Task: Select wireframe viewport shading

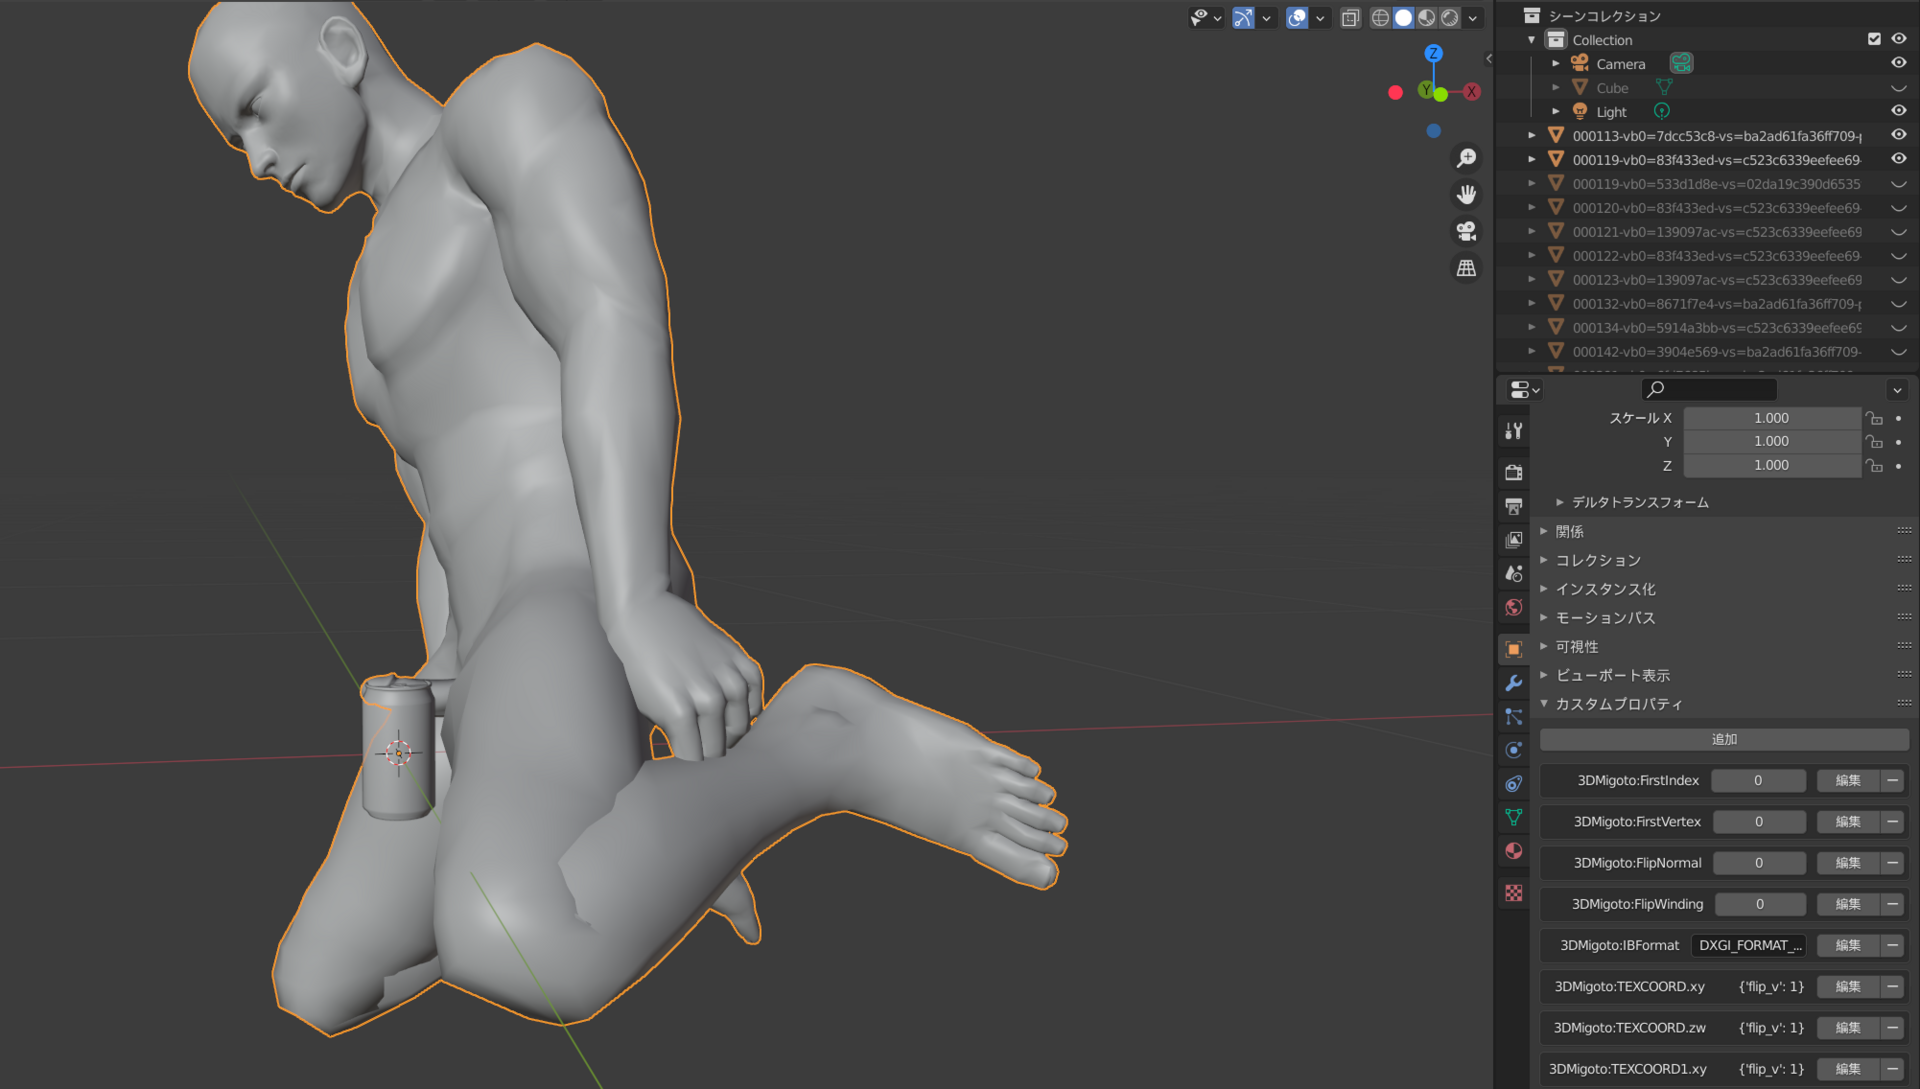Action: point(1380,17)
